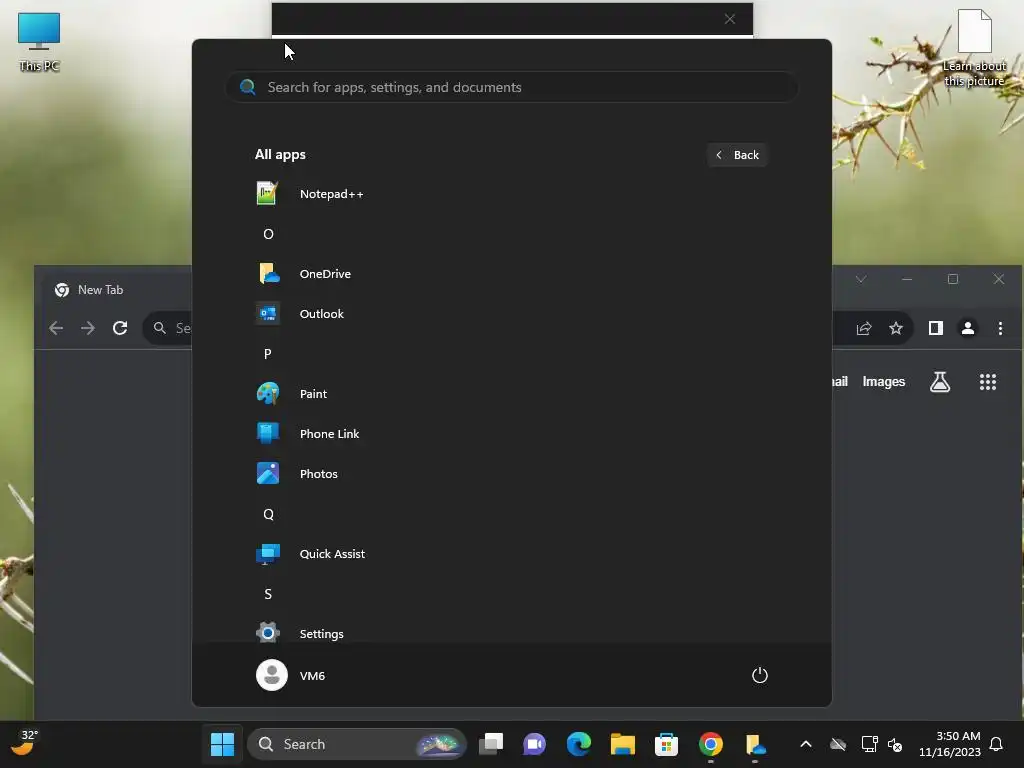Image resolution: width=1024 pixels, height=768 pixels.
Task: Launch Quick Assist
Action: [511, 554]
